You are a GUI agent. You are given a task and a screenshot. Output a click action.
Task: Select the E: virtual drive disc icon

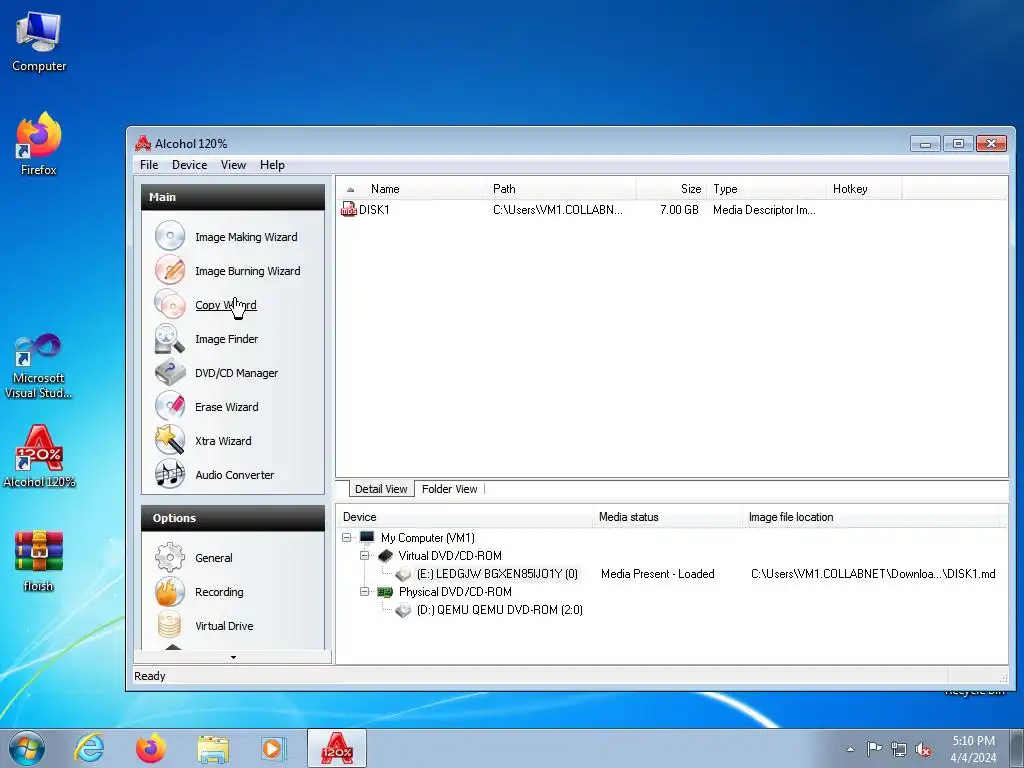click(403, 574)
